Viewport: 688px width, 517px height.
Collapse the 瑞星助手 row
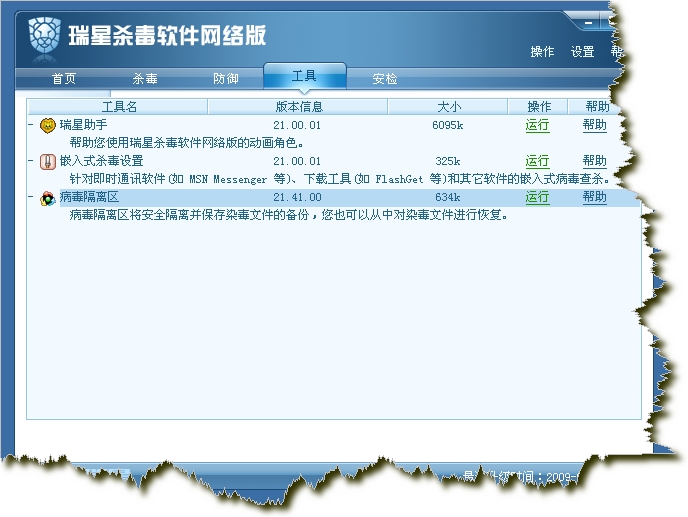[31, 125]
